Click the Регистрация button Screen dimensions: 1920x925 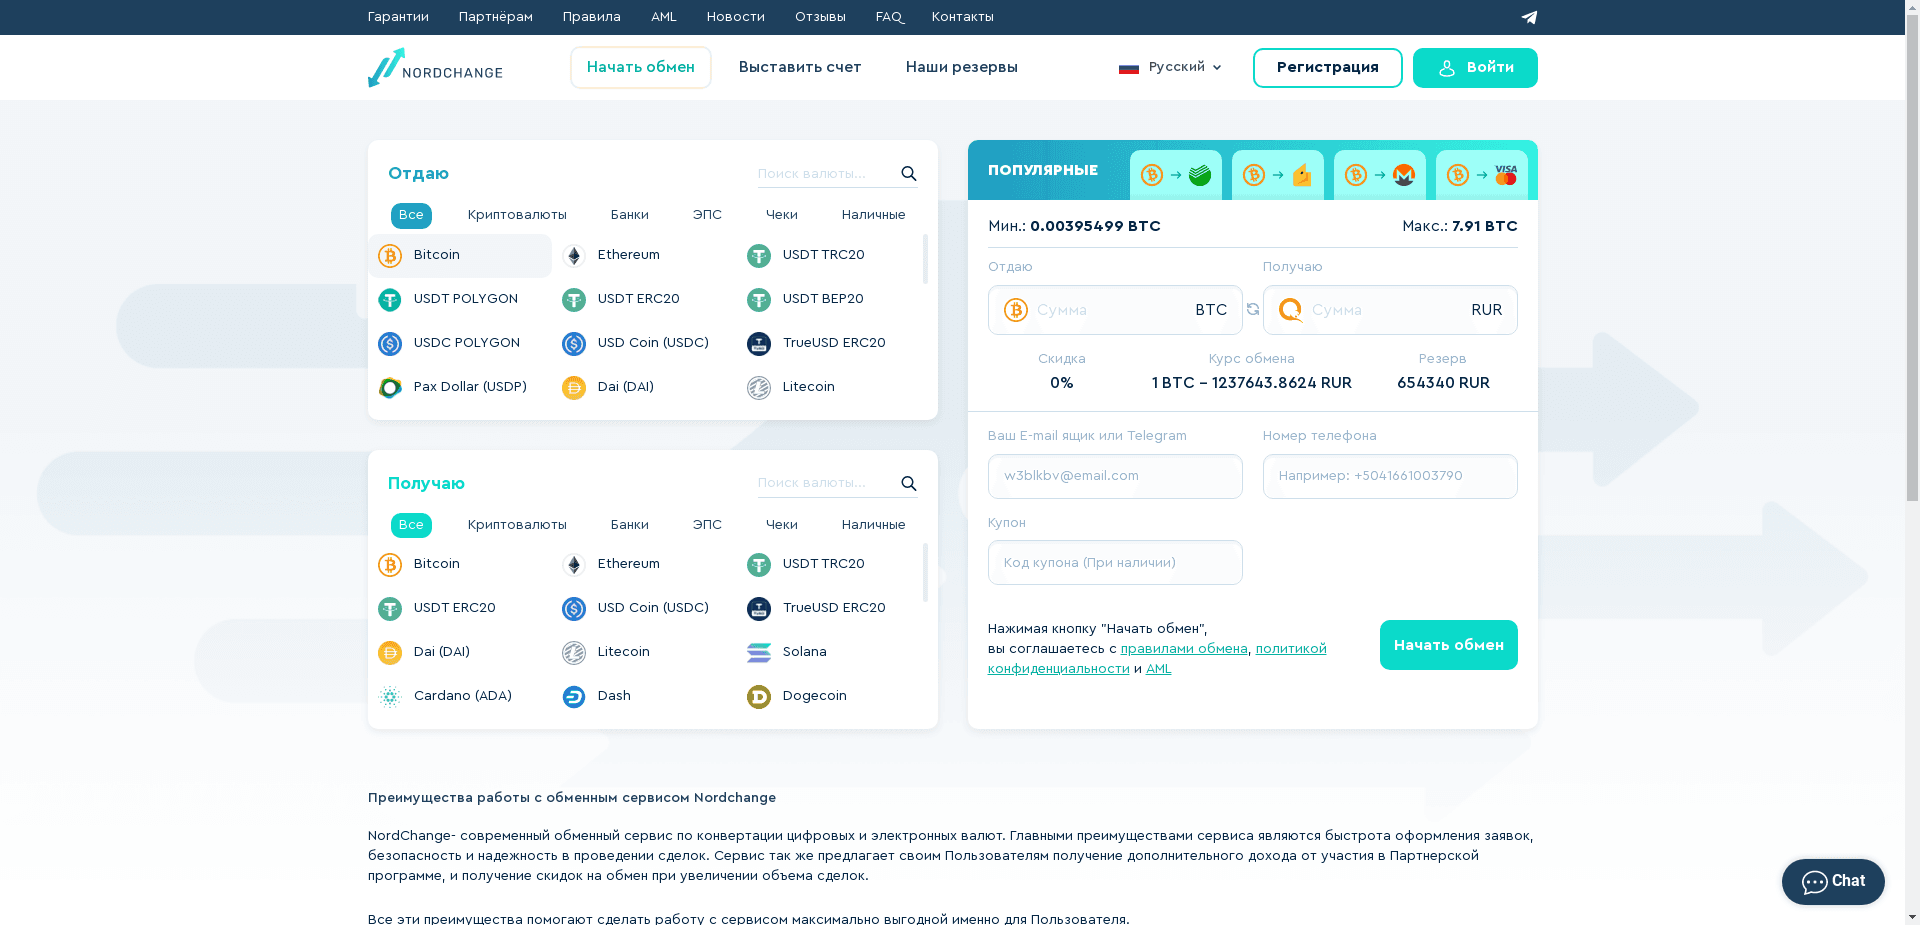[x=1327, y=67]
